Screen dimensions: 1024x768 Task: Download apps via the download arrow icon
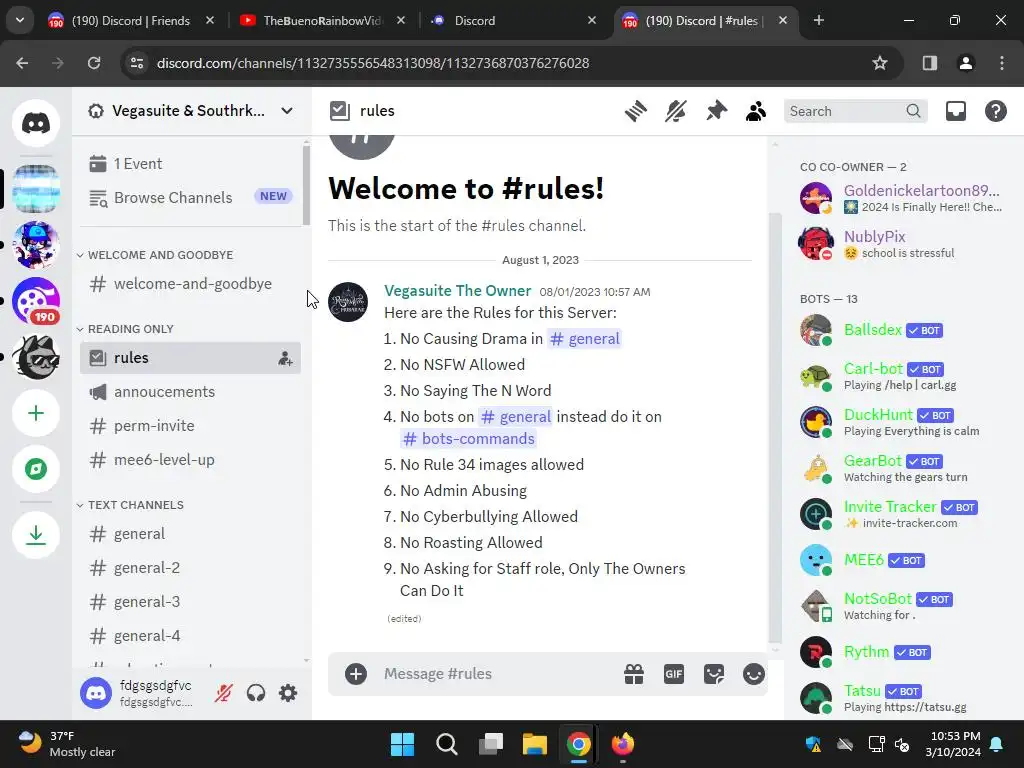coord(36,536)
